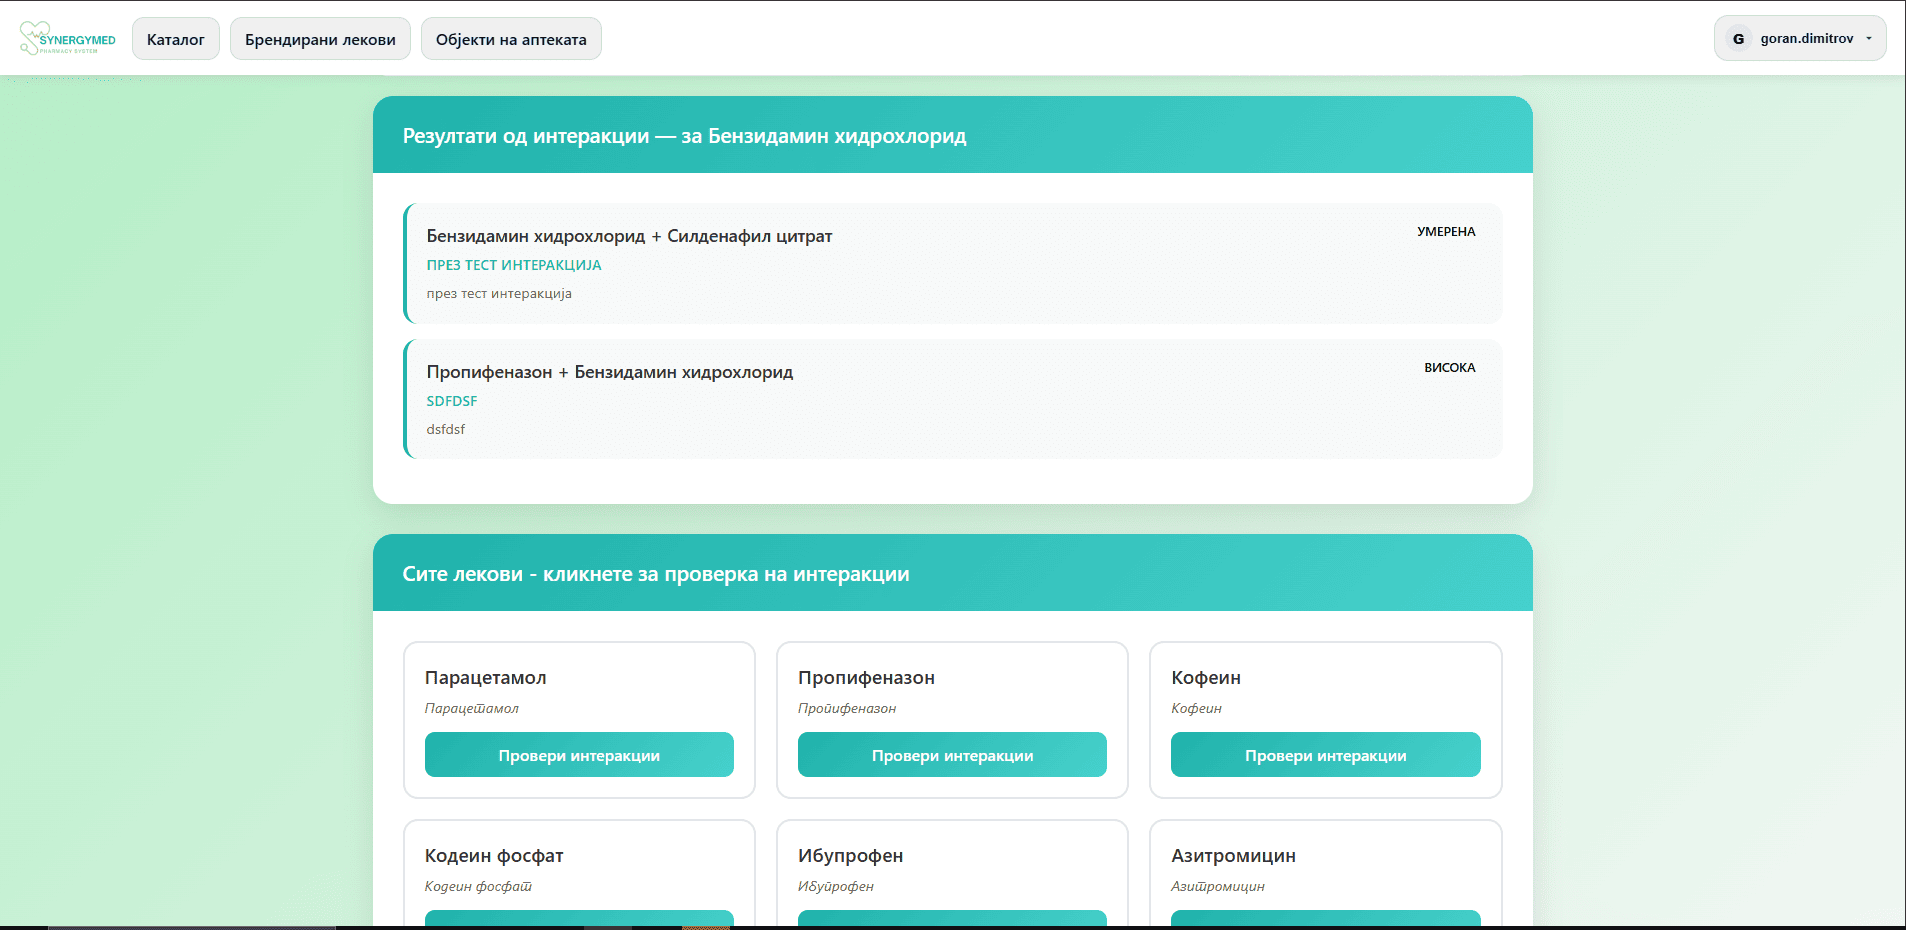The height and width of the screenshot is (930, 1906).
Task: Click the УМЕРЕНА severity badge
Action: 1446,232
